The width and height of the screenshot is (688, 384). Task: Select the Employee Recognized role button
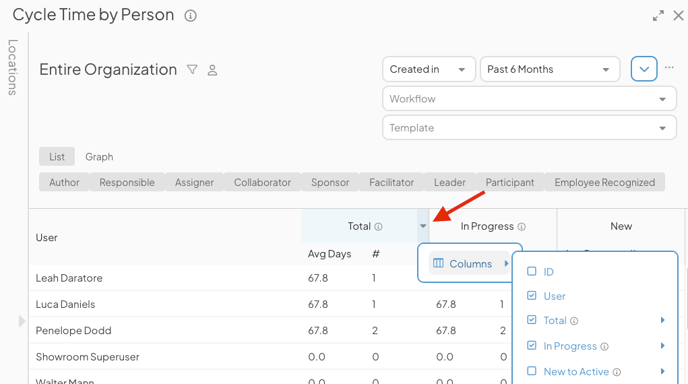pos(604,182)
